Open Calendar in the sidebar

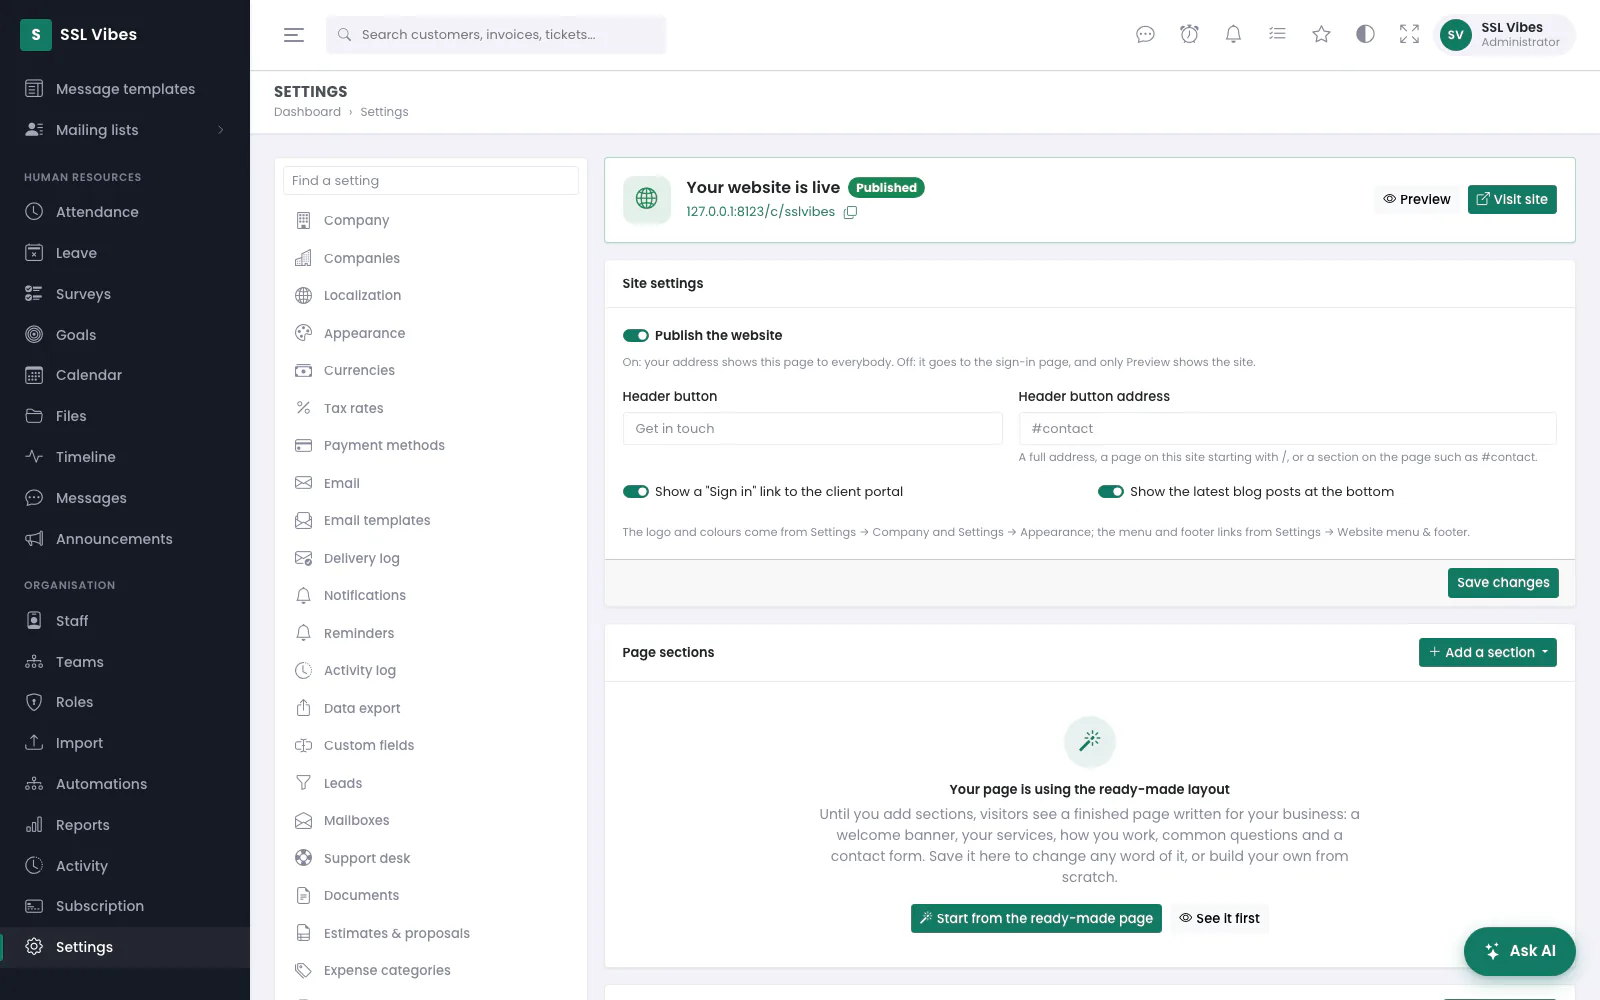point(125,375)
